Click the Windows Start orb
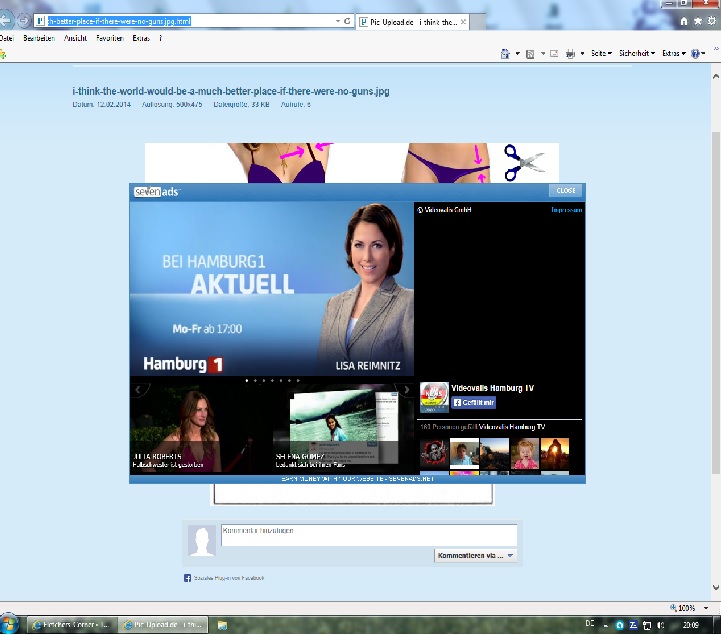722x635 pixels. point(11,624)
